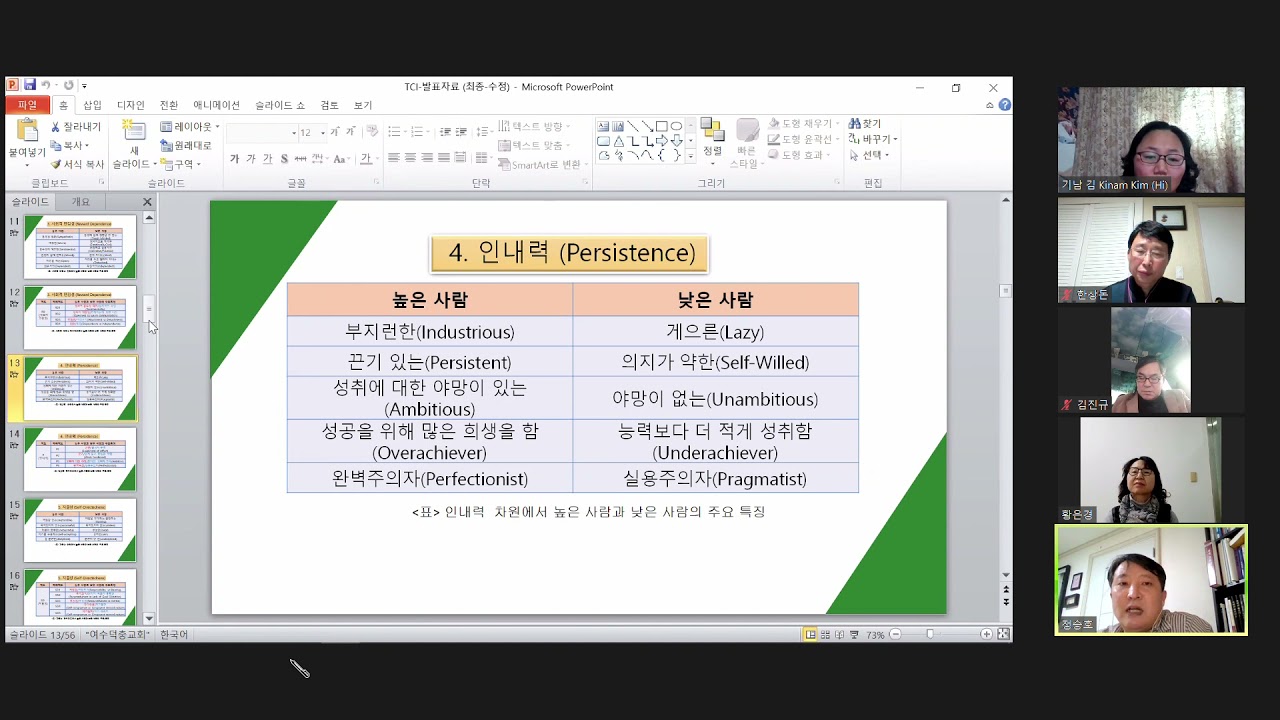Click Clear Formatting eraser icon
Viewport: 1280px width, 720px height.
point(372,131)
